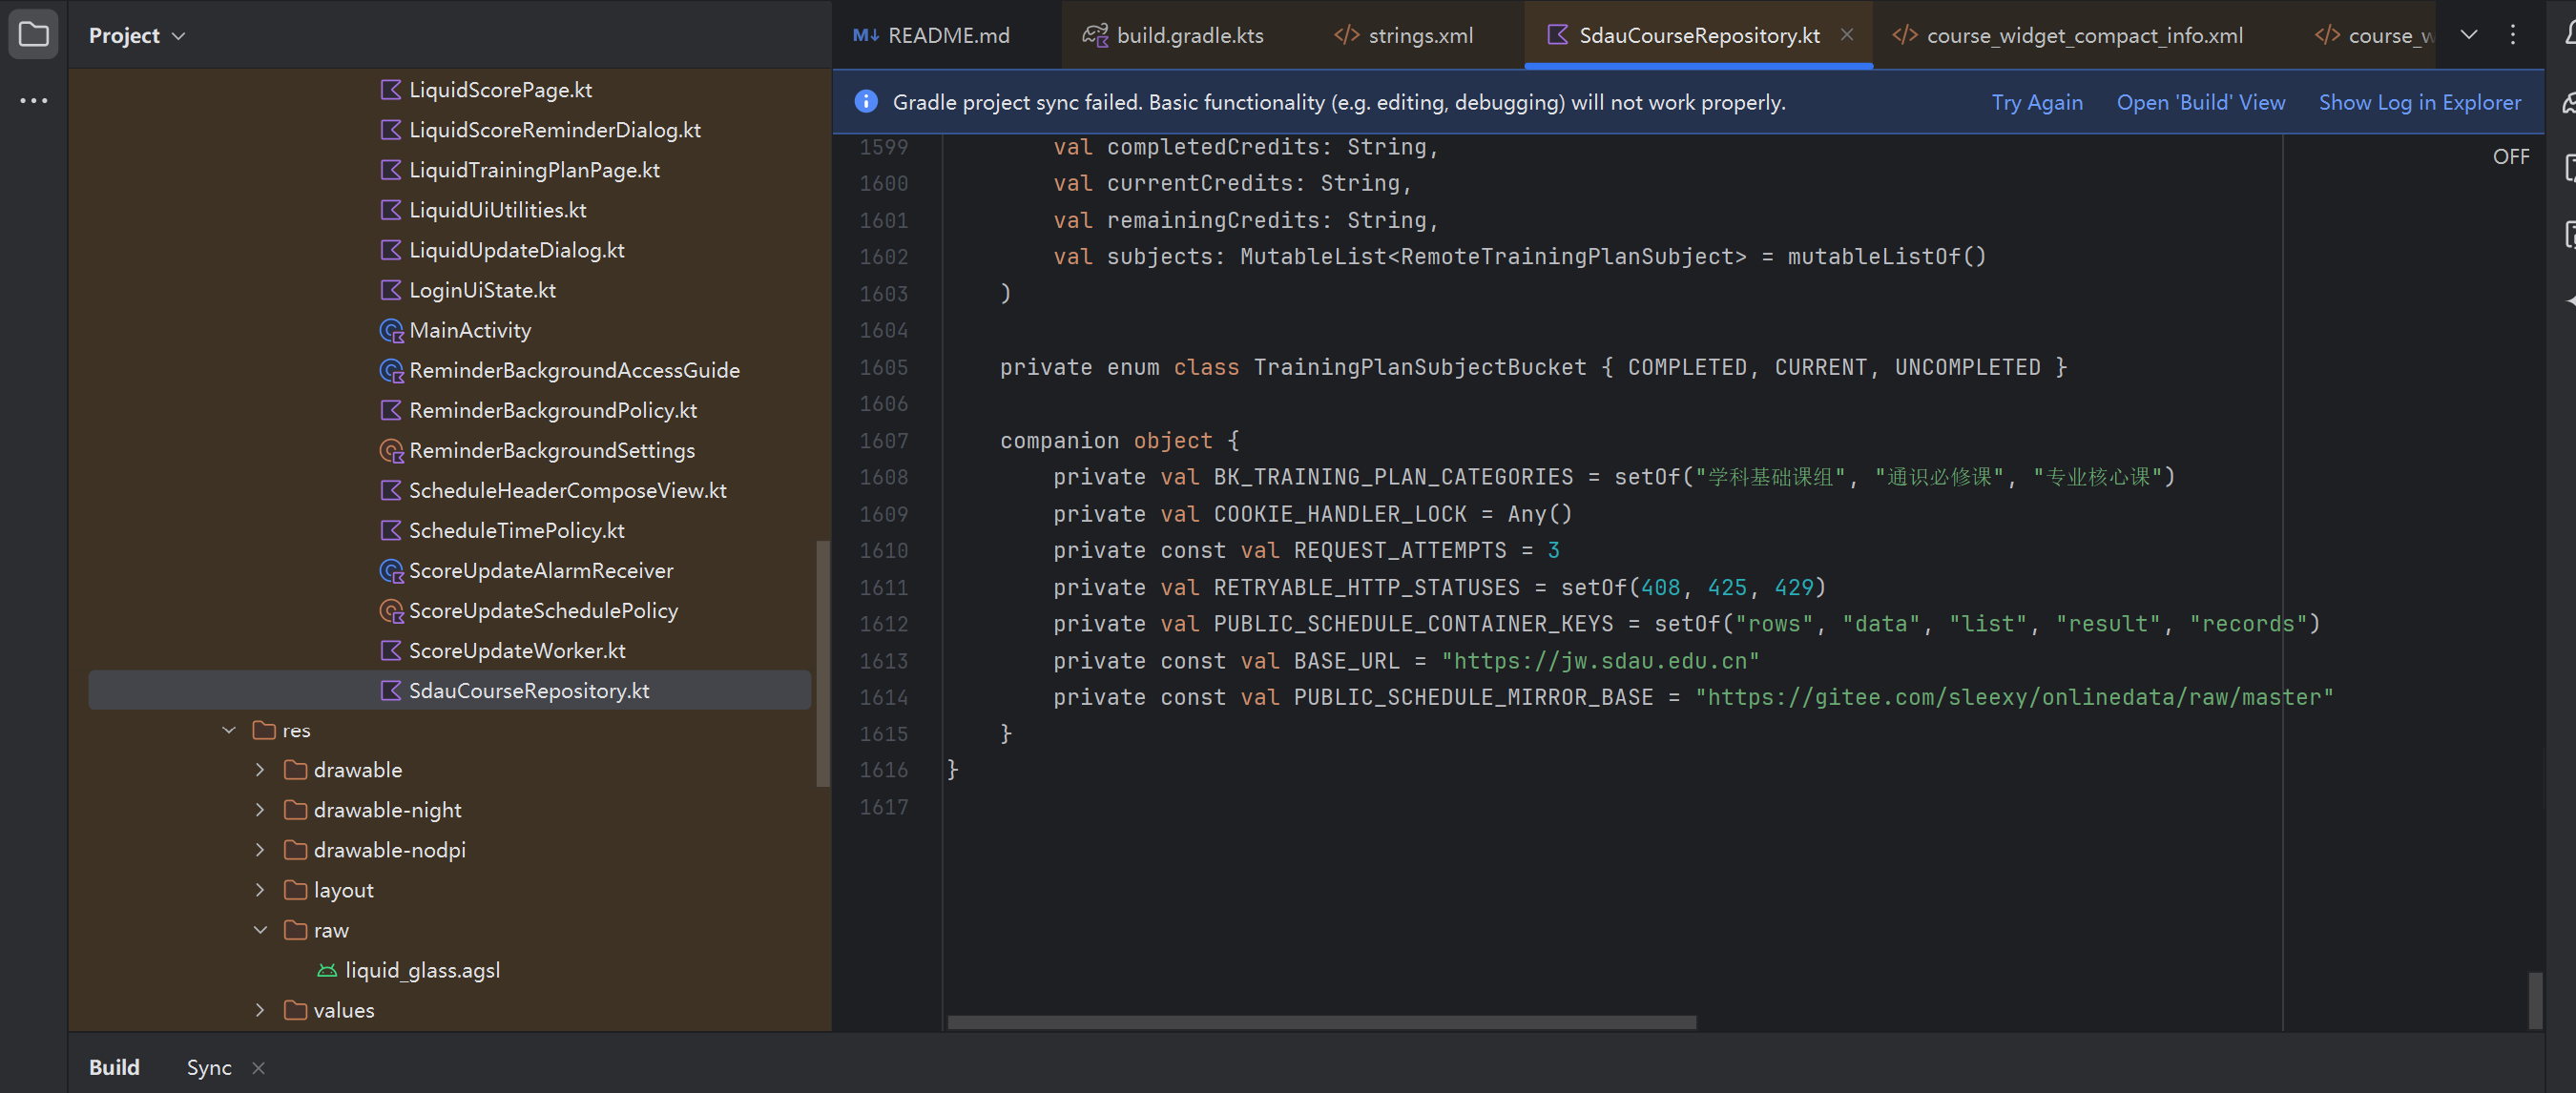Show hidden editor tabs dropdown arrow

(2469, 35)
